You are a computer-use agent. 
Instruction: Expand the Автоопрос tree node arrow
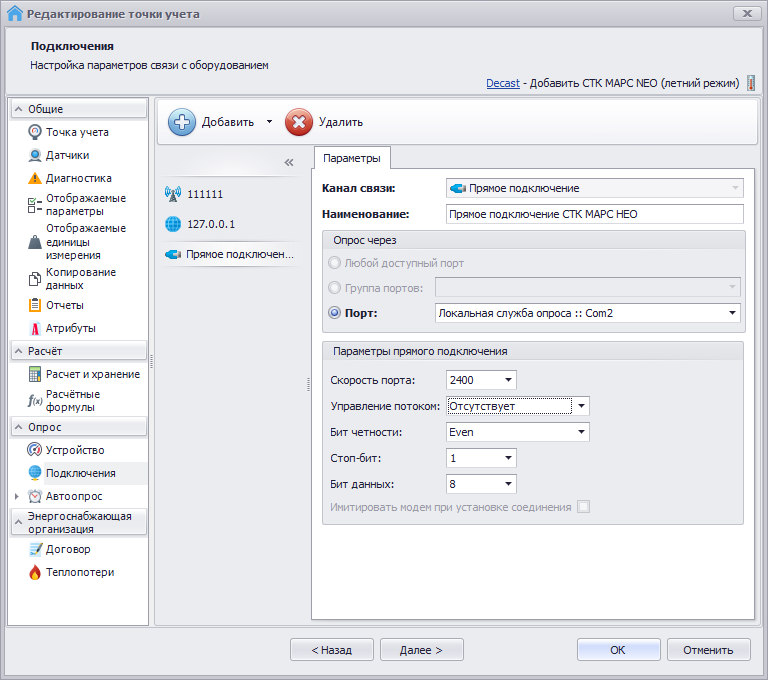pos(15,496)
